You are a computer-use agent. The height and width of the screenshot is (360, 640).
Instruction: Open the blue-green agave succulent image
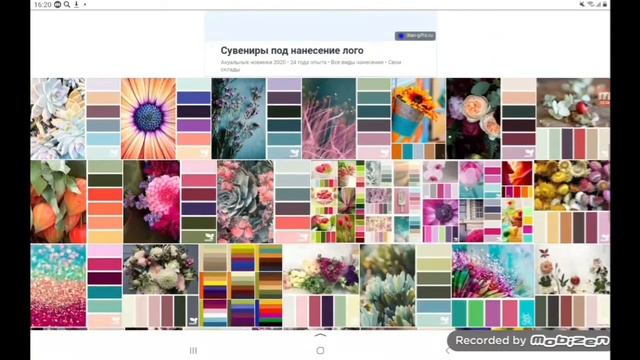[406, 286]
